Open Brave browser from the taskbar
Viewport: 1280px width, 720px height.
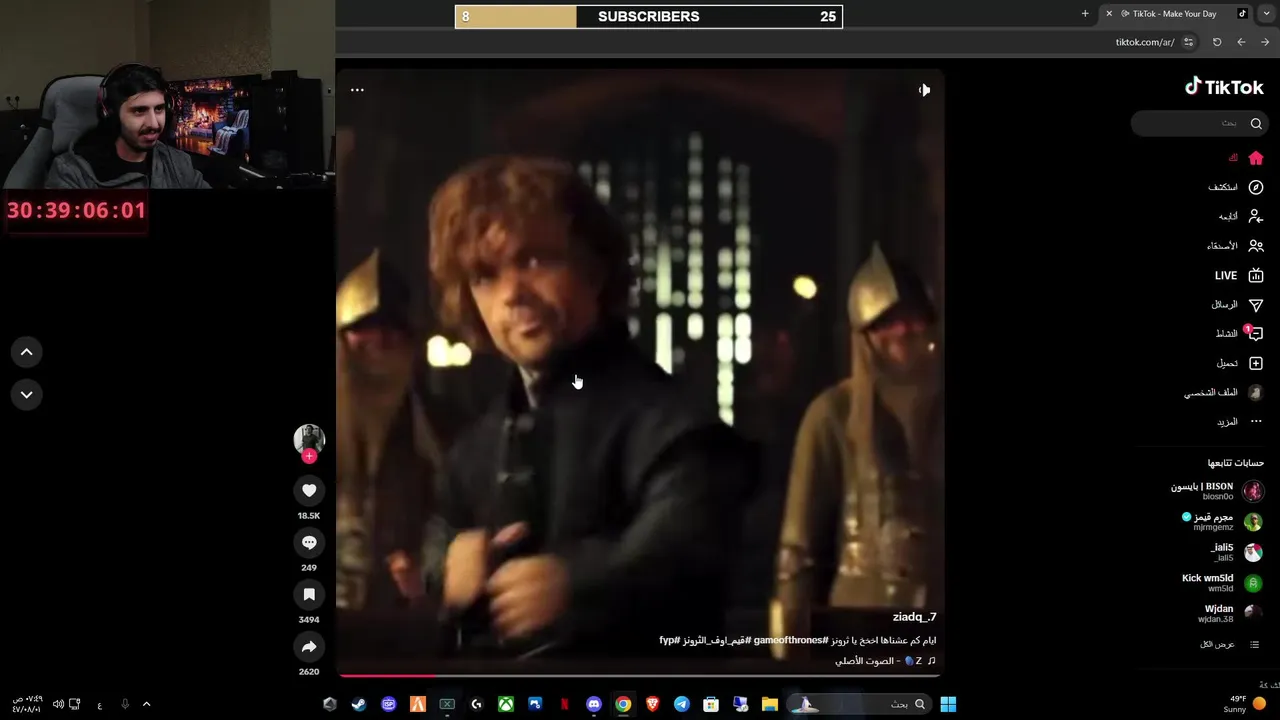(652, 704)
